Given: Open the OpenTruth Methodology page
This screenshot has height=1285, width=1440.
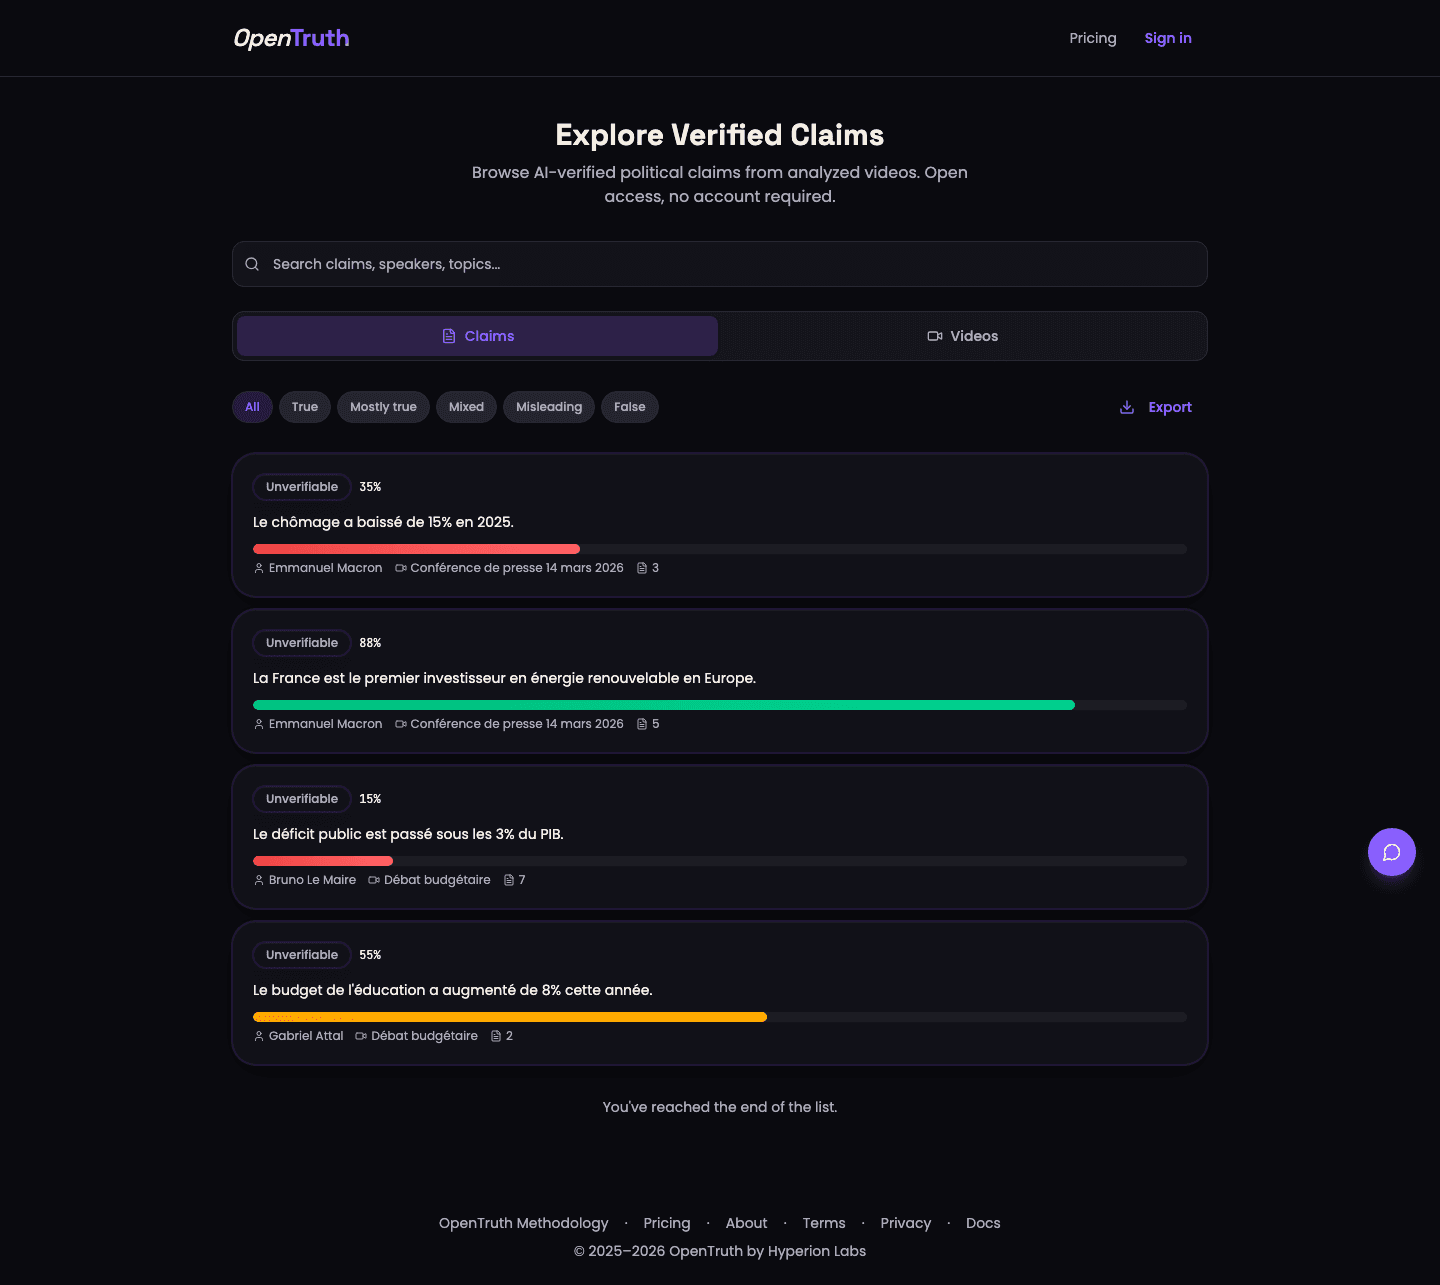Looking at the screenshot, I should (523, 1222).
